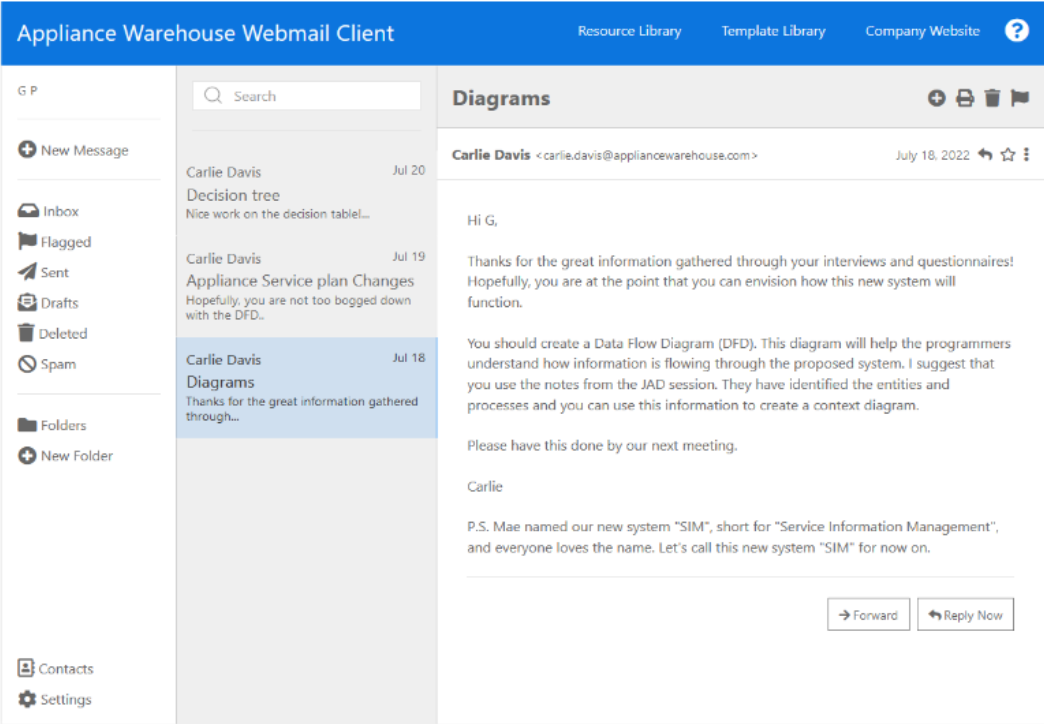Reply using the curved reply arrow icon

coord(985,155)
